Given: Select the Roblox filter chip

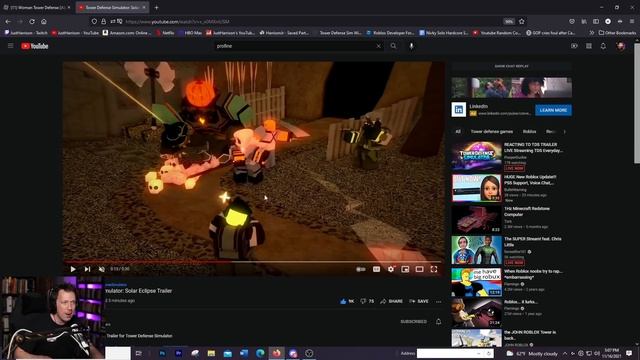Looking at the screenshot, I should coord(529,131).
